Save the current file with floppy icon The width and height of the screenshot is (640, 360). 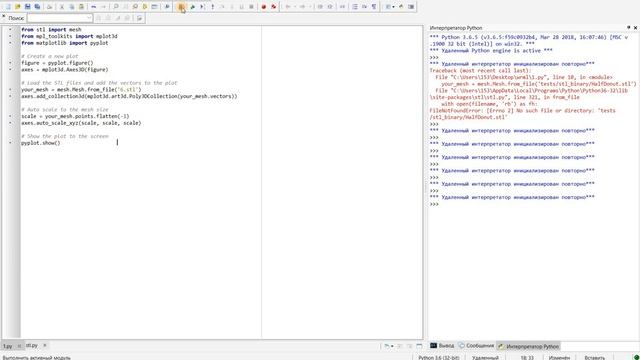pyautogui.click(x=27, y=7)
